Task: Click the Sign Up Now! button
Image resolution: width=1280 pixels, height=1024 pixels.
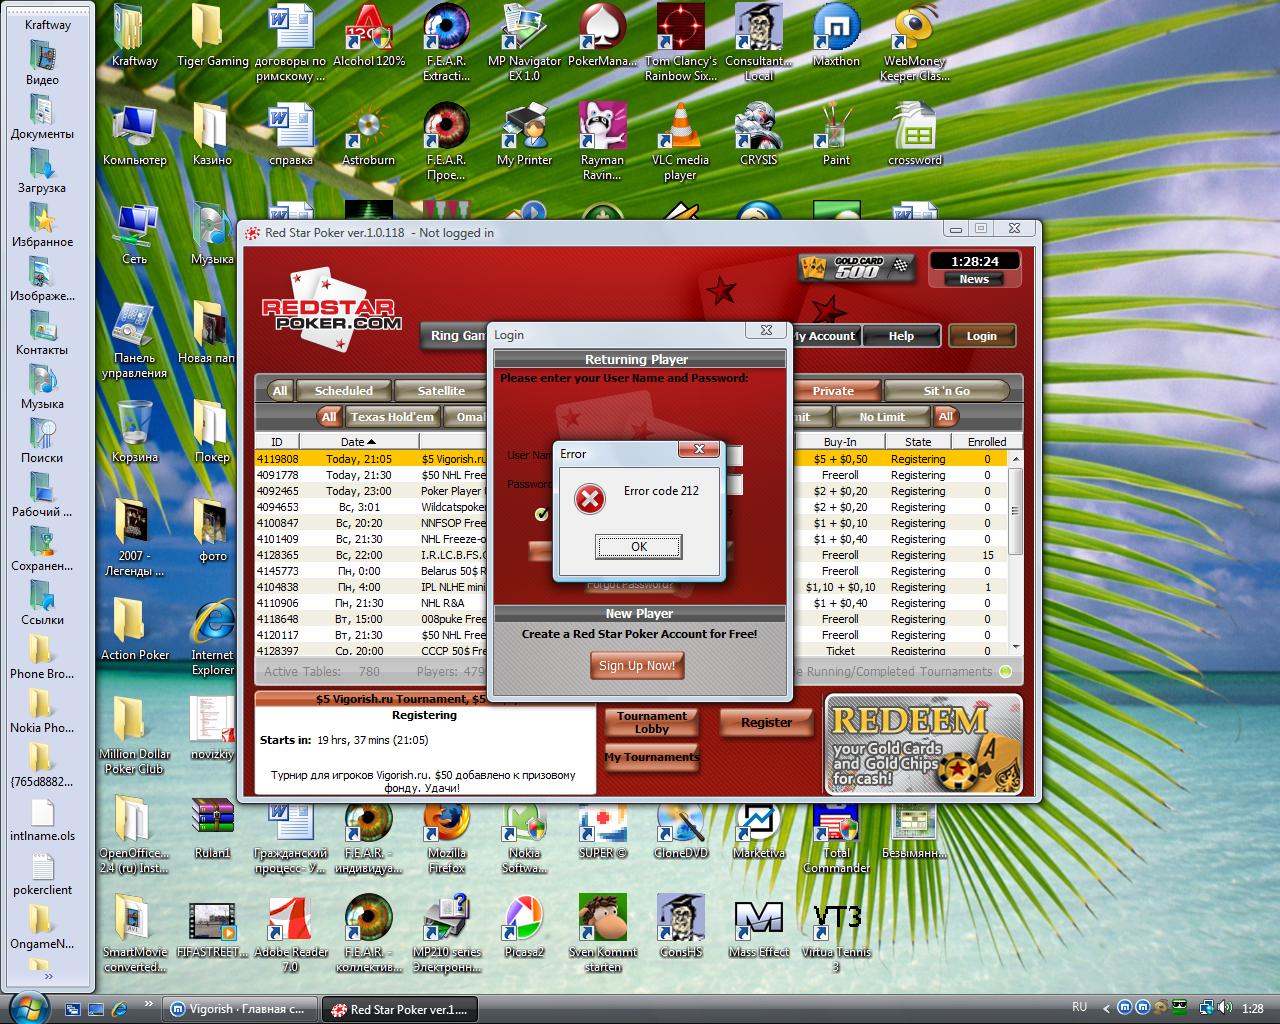Action: click(637, 665)
